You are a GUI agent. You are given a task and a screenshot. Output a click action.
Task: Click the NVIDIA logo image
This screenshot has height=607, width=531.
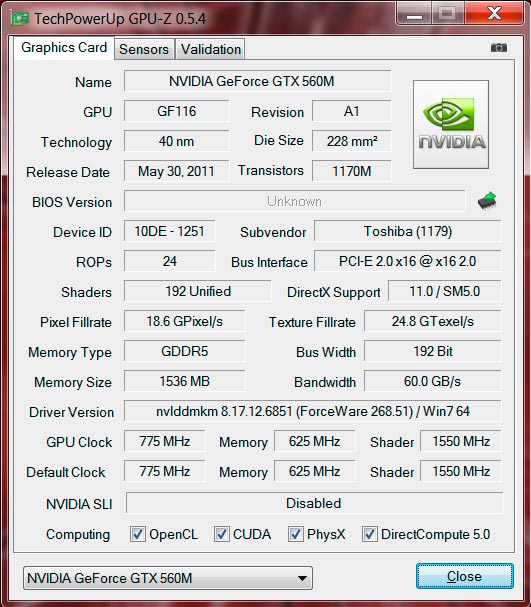click(451, 124)
